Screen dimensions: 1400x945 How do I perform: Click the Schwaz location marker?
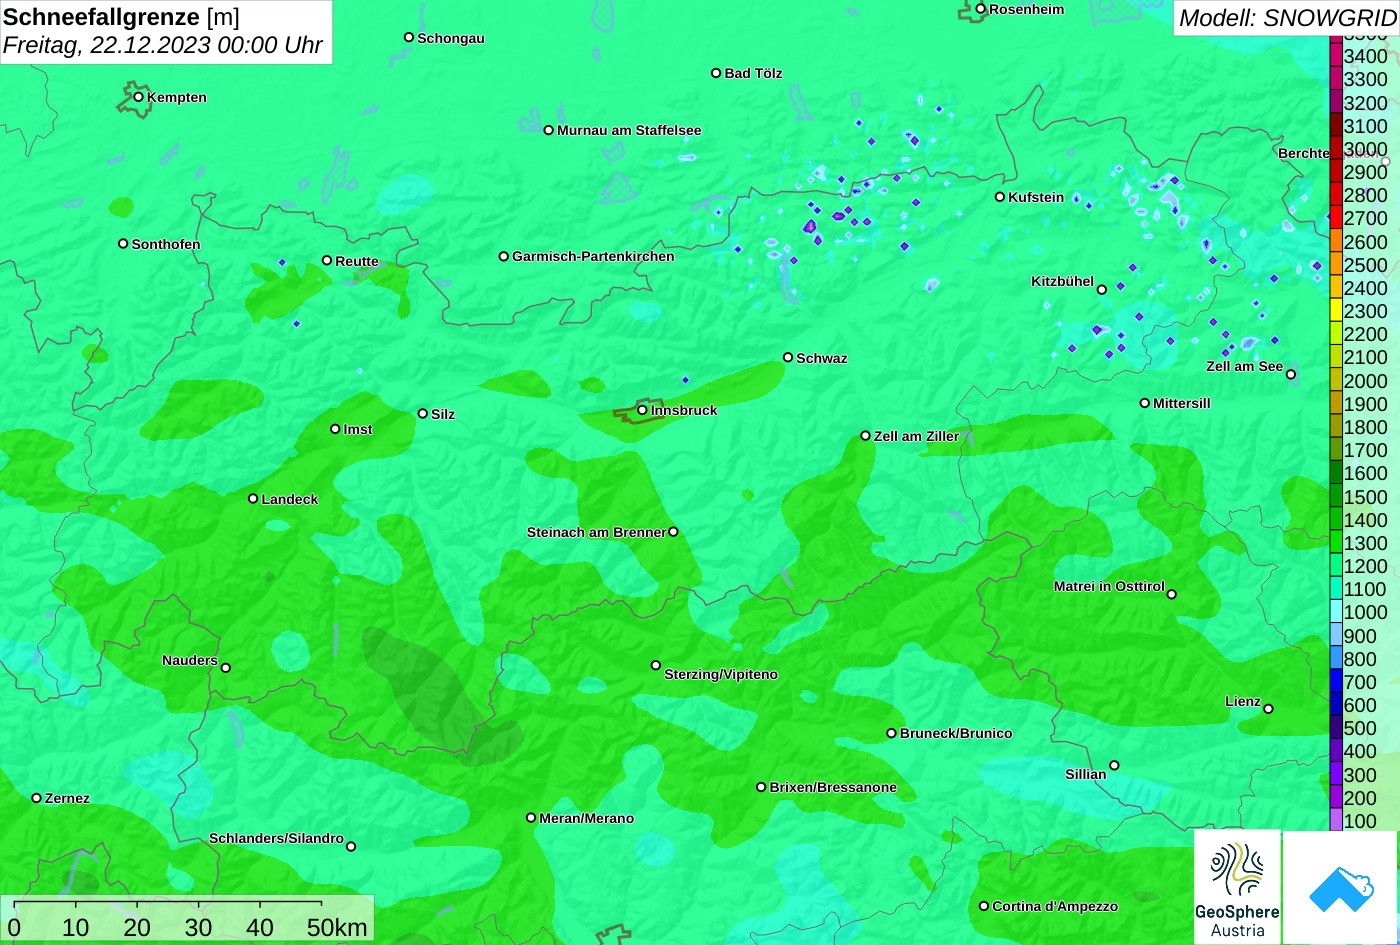click(x=787, y=357)
